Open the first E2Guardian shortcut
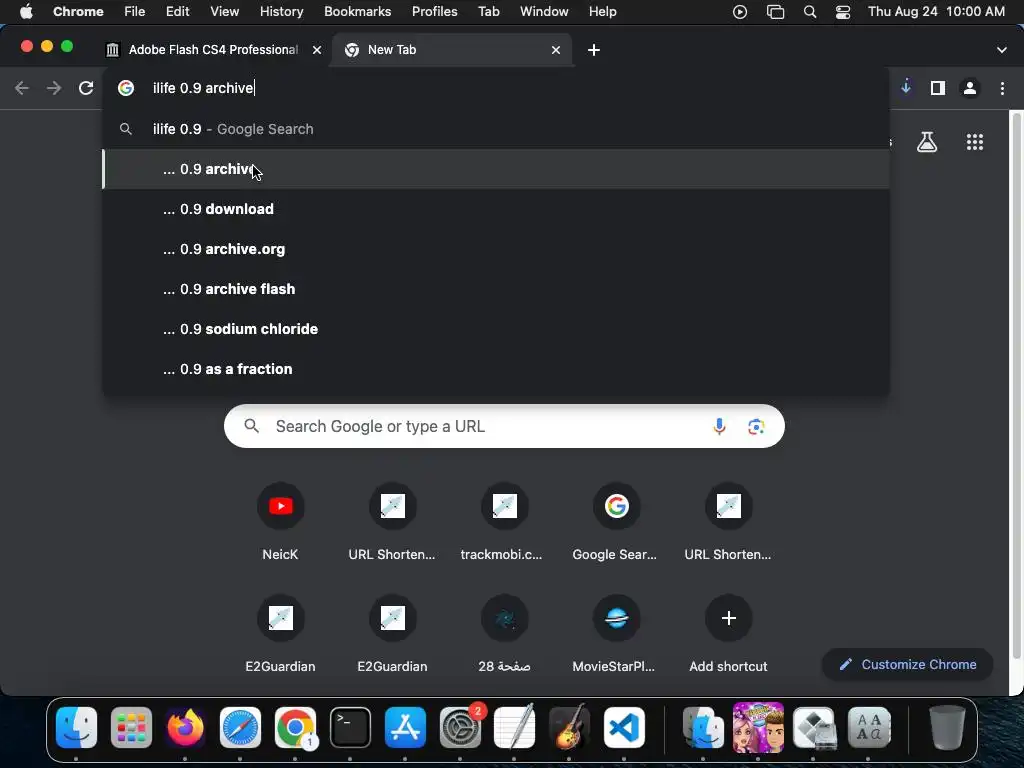 [x=280, y=634]
